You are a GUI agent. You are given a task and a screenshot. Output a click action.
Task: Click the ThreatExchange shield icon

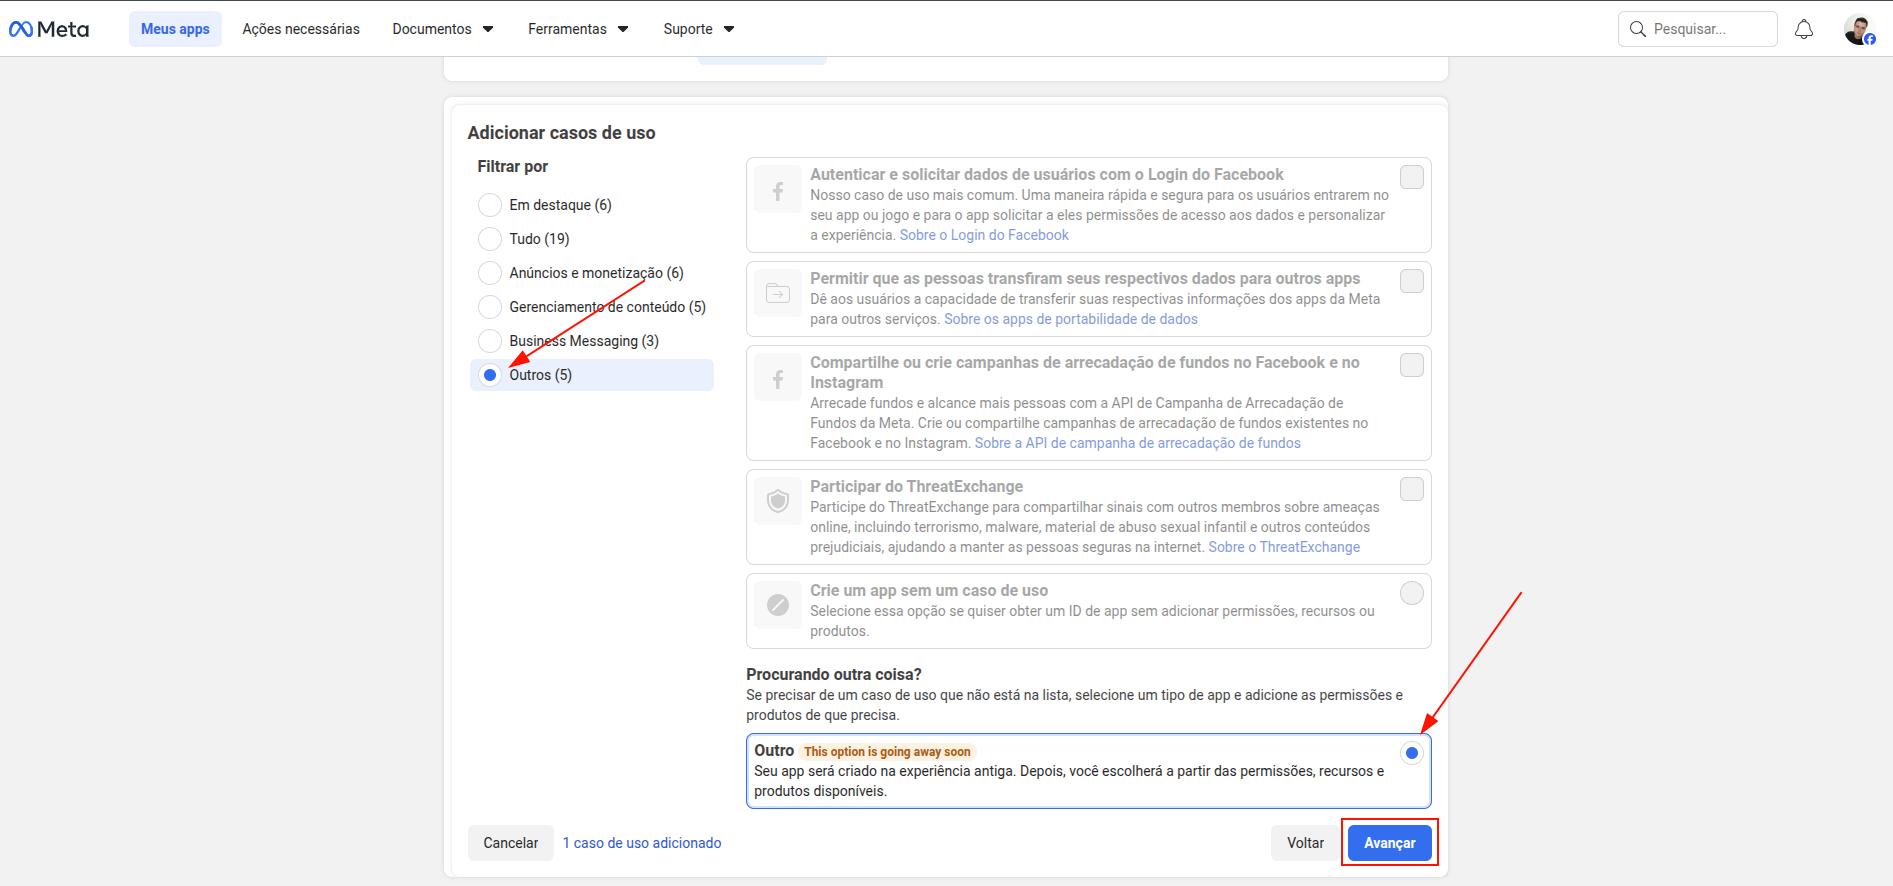(x=777, y=501)
